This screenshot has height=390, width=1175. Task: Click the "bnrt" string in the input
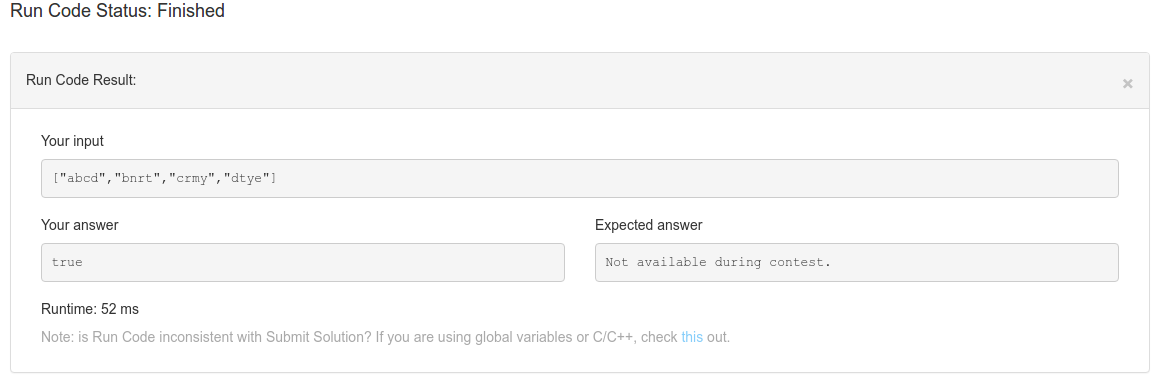point(138,178)
